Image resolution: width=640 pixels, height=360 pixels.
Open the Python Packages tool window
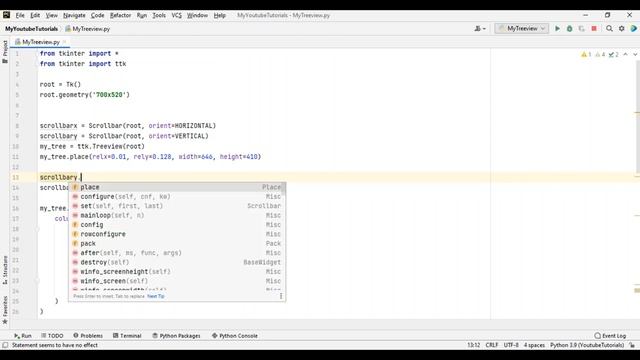(x=176, y=336)
